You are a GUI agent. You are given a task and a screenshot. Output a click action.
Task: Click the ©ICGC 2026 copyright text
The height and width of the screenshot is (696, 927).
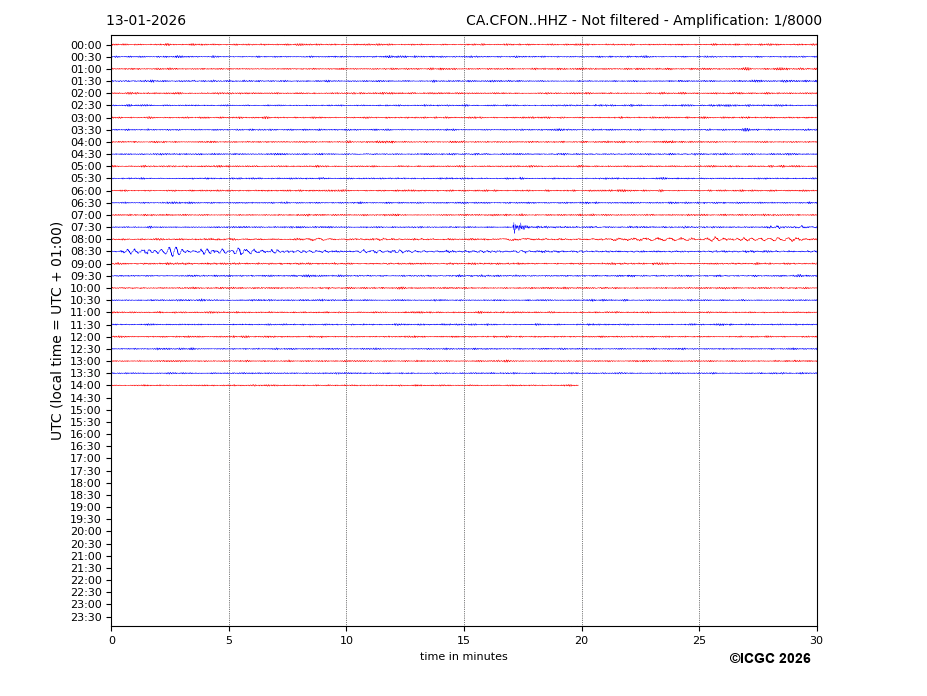click(x=769, y=659)
